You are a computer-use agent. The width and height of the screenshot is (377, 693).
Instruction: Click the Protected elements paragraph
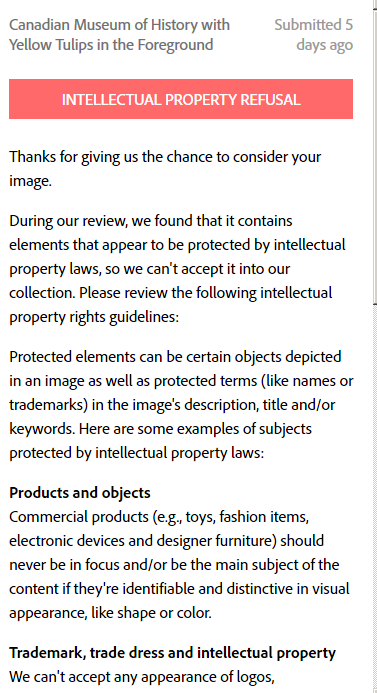coord(181,404)
